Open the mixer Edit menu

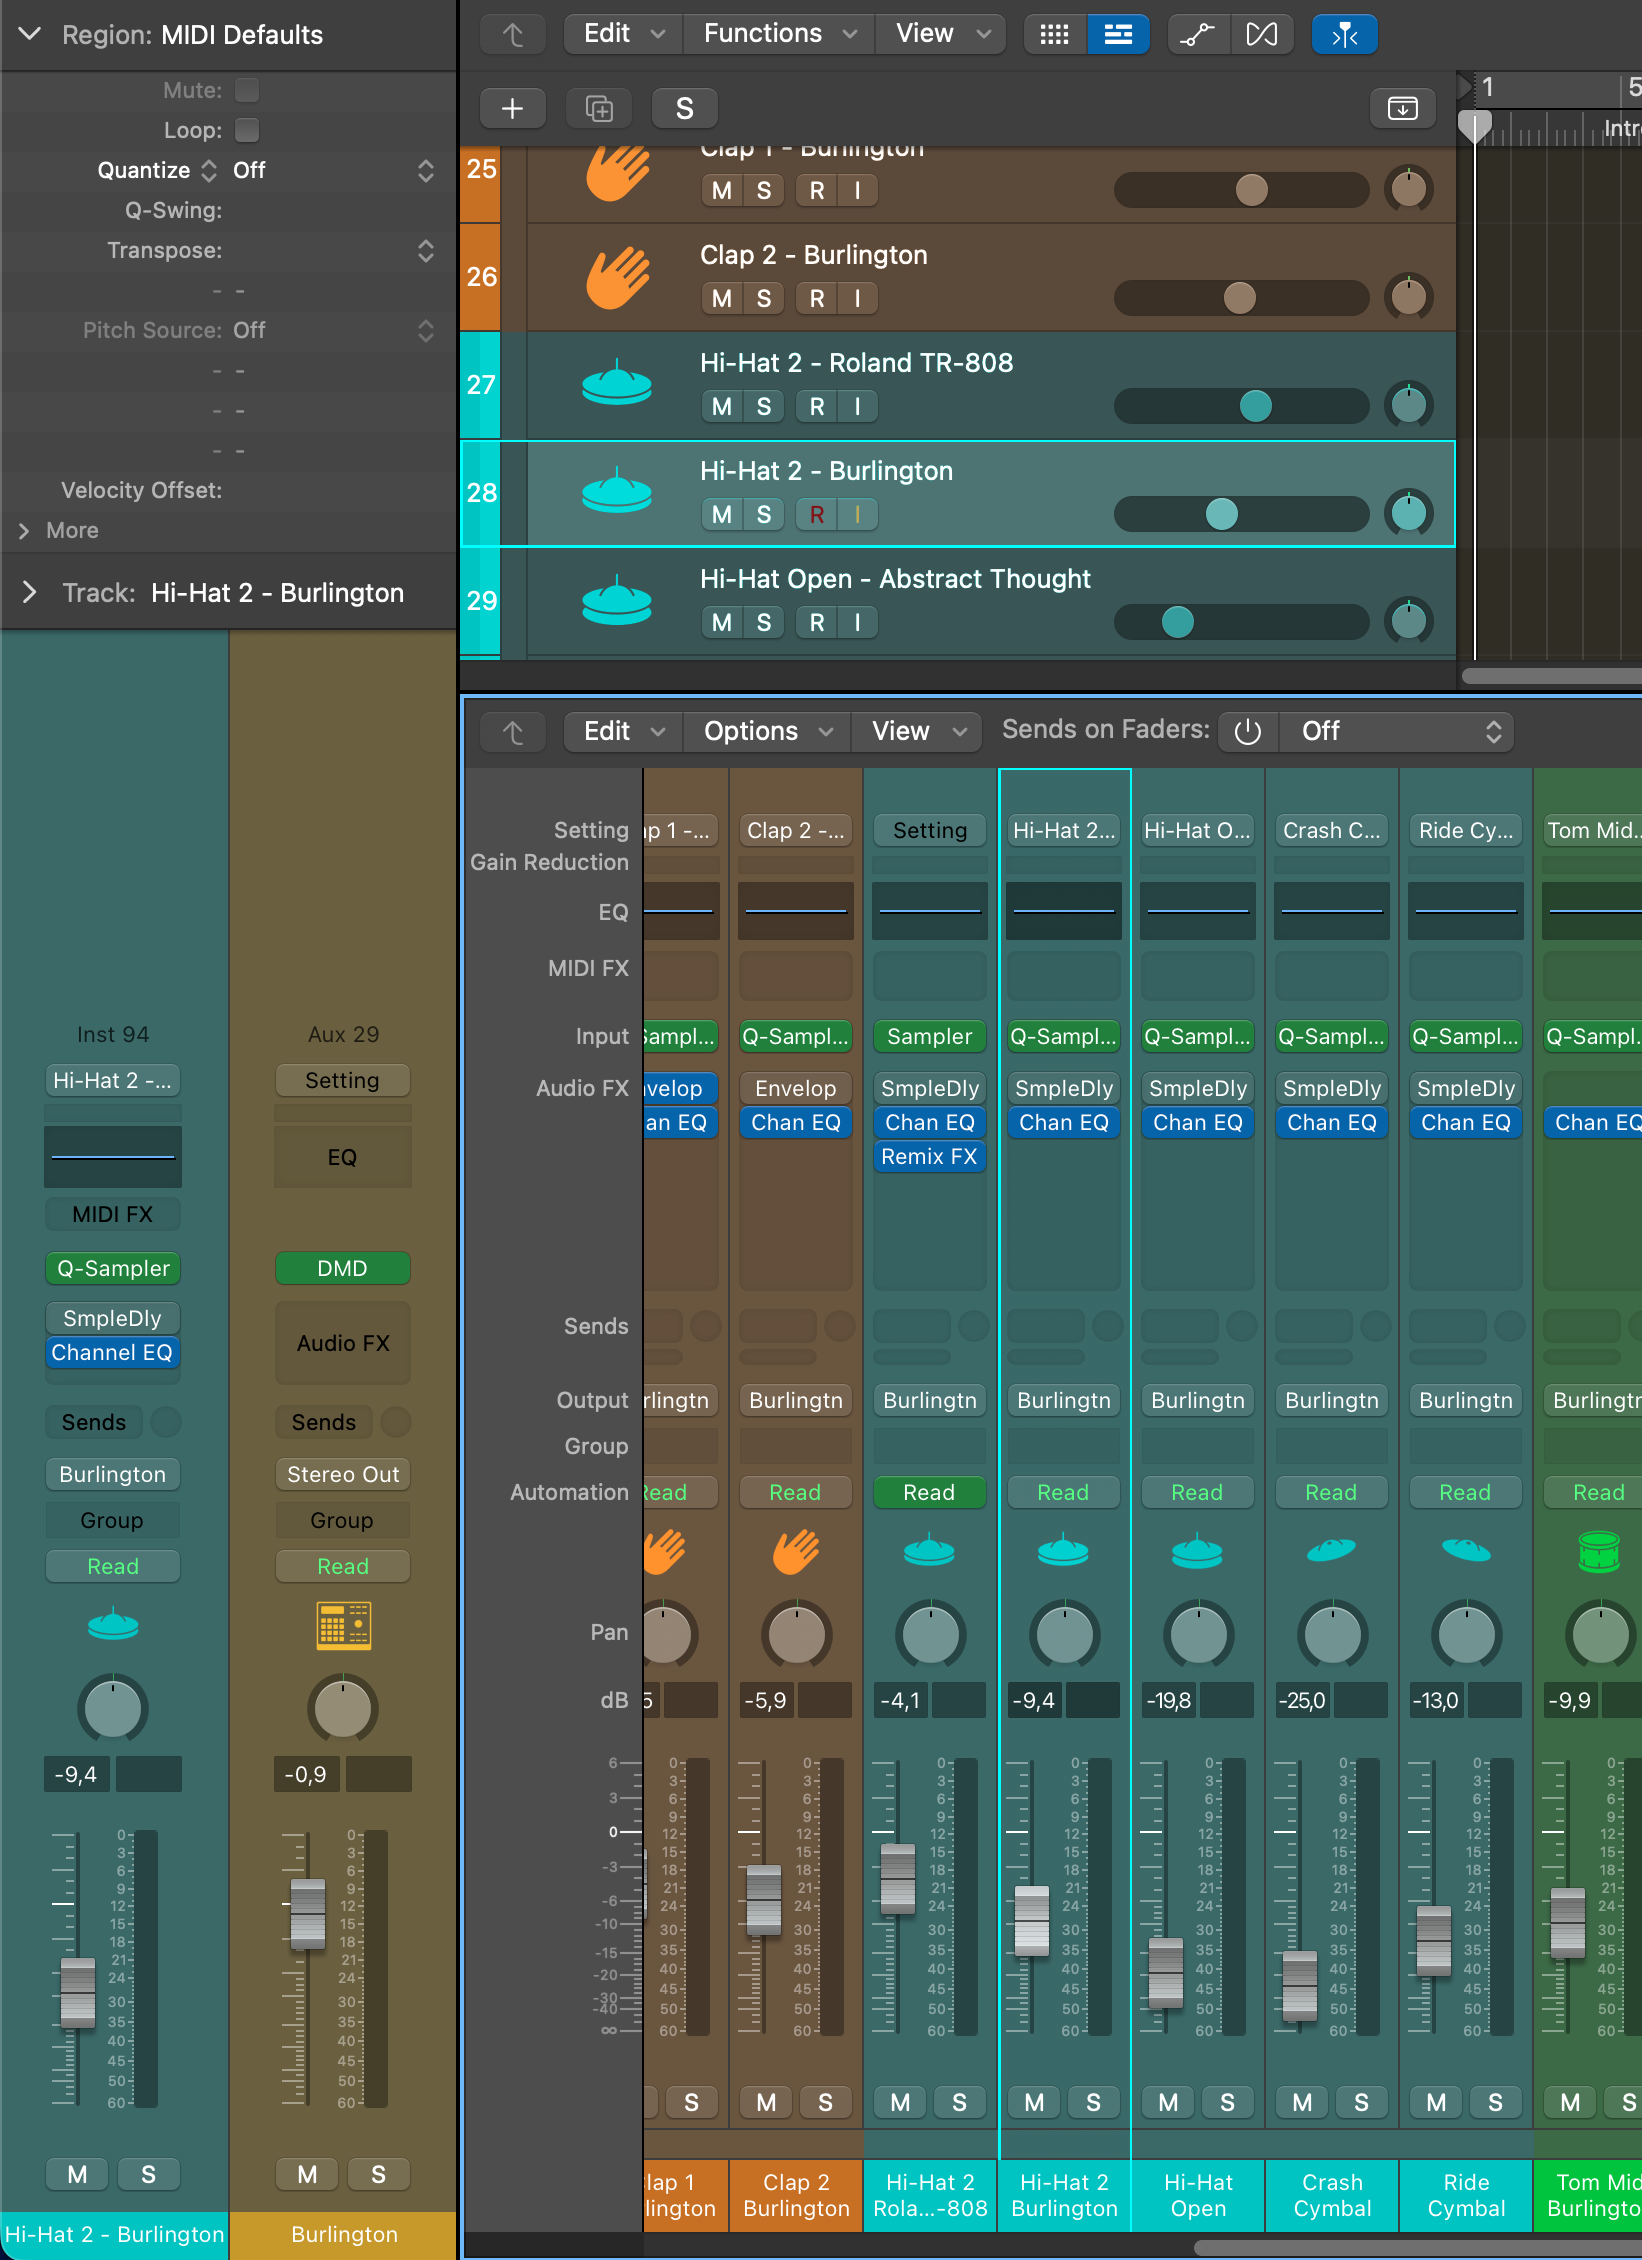(x=624, y=732)
